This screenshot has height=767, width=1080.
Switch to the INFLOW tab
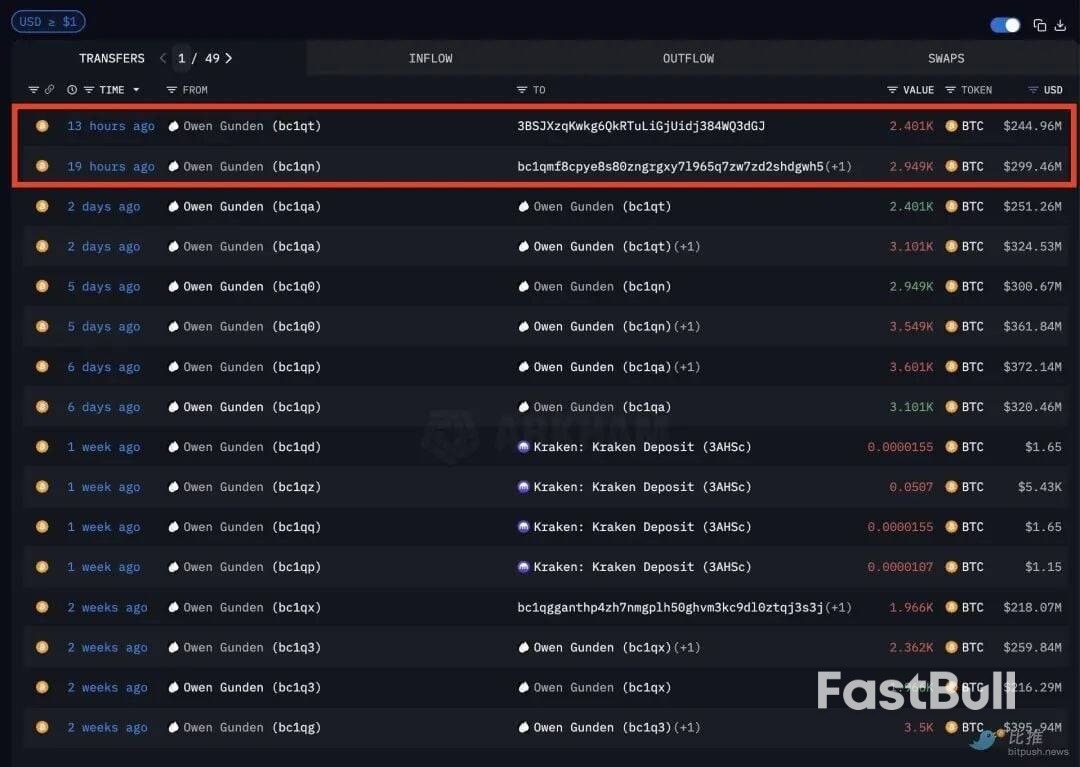pyautogui.click(x=430, y=58)
